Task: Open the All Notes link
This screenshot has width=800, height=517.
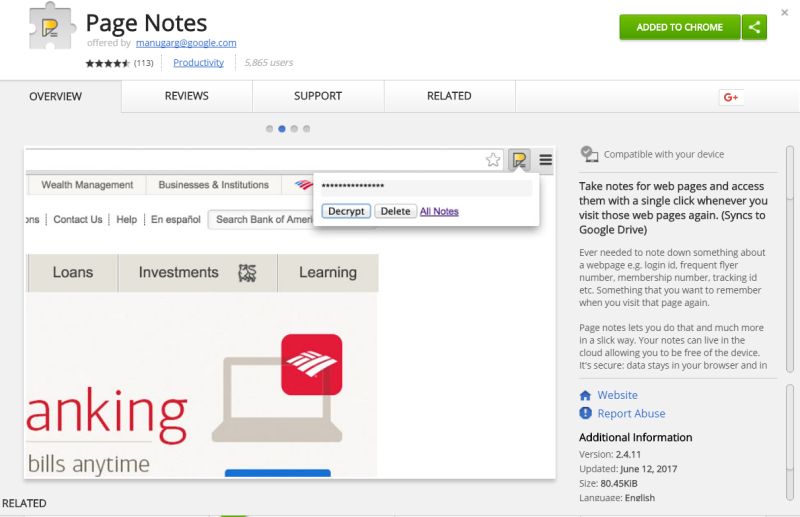Action: click(x=439, y=211)
